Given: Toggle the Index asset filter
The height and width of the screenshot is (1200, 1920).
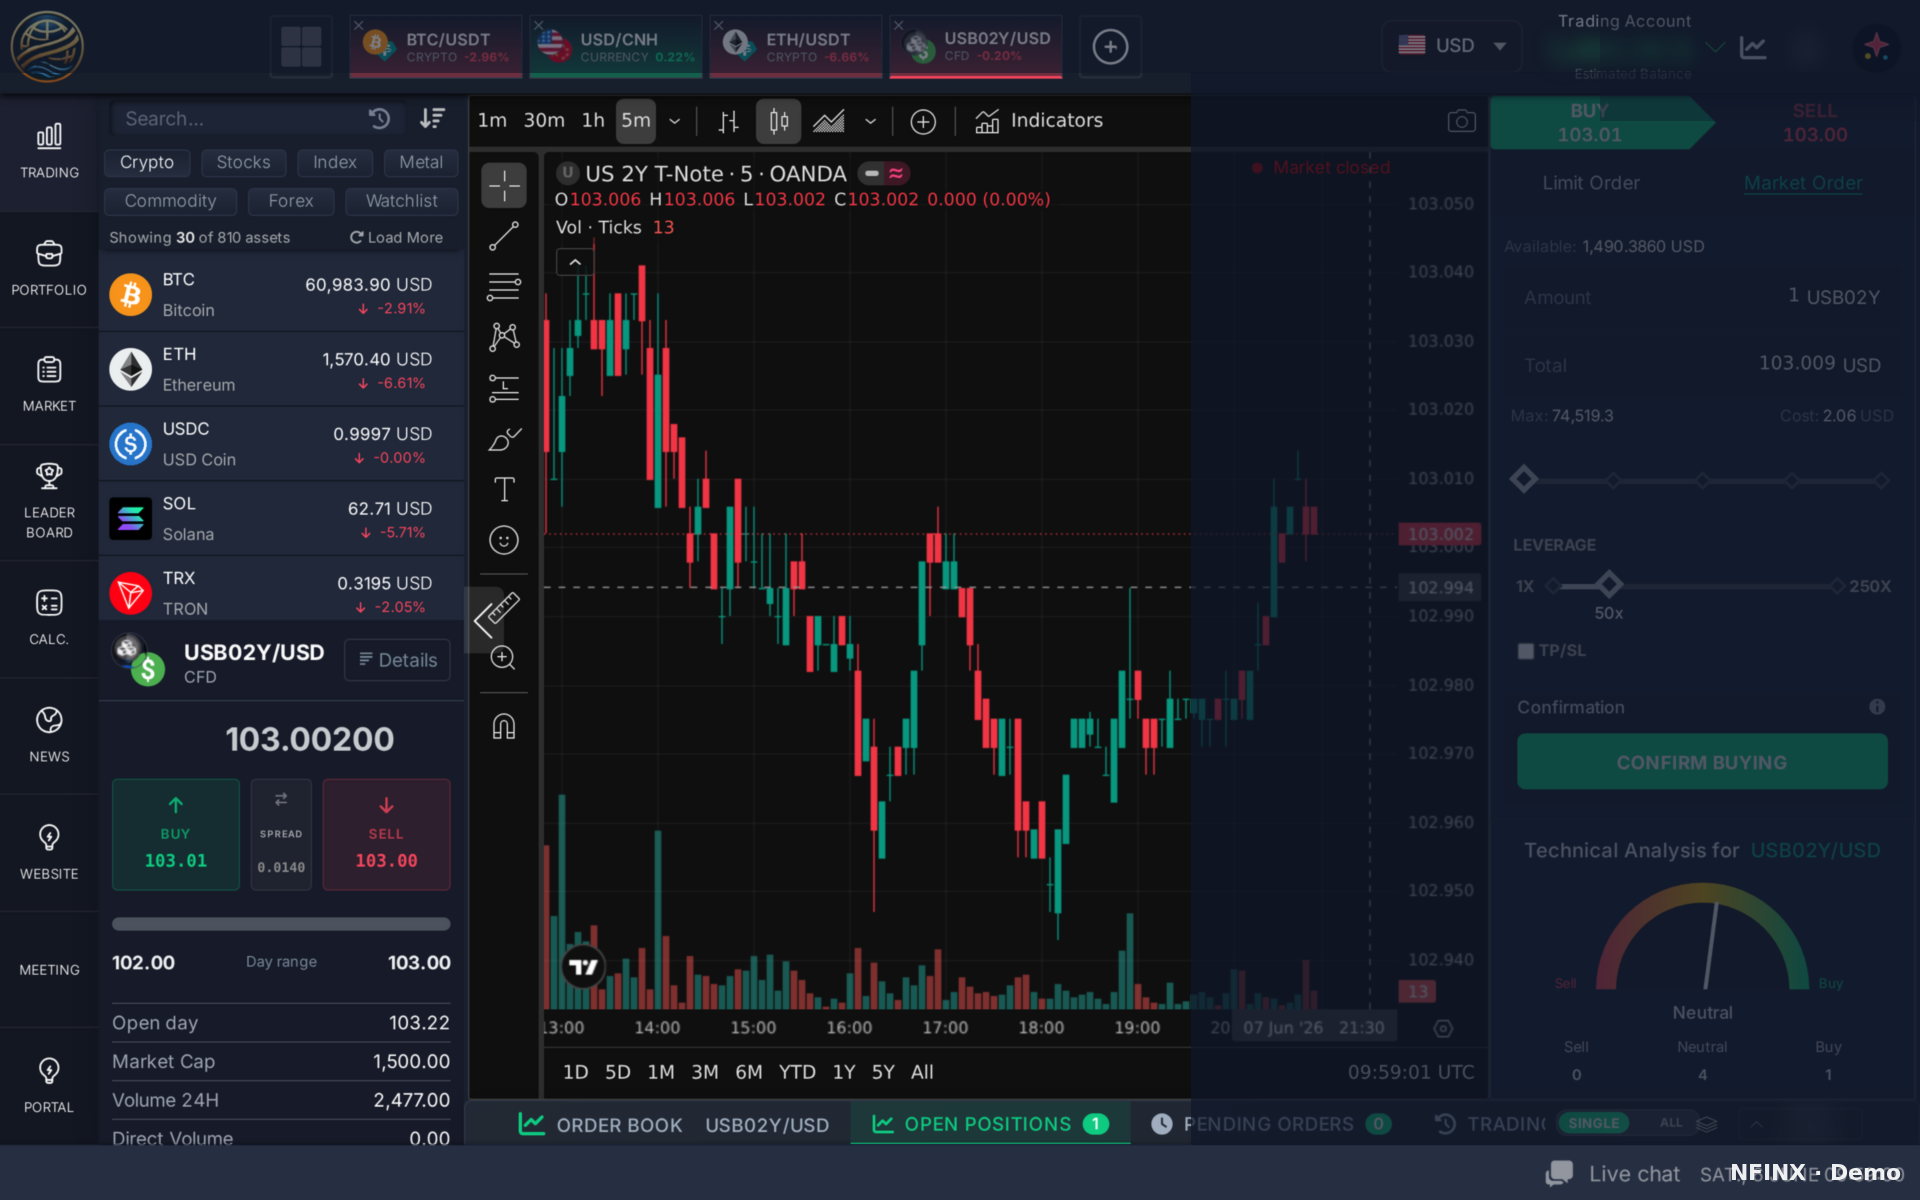Looking at the screenshot, I should click(334, 162).
